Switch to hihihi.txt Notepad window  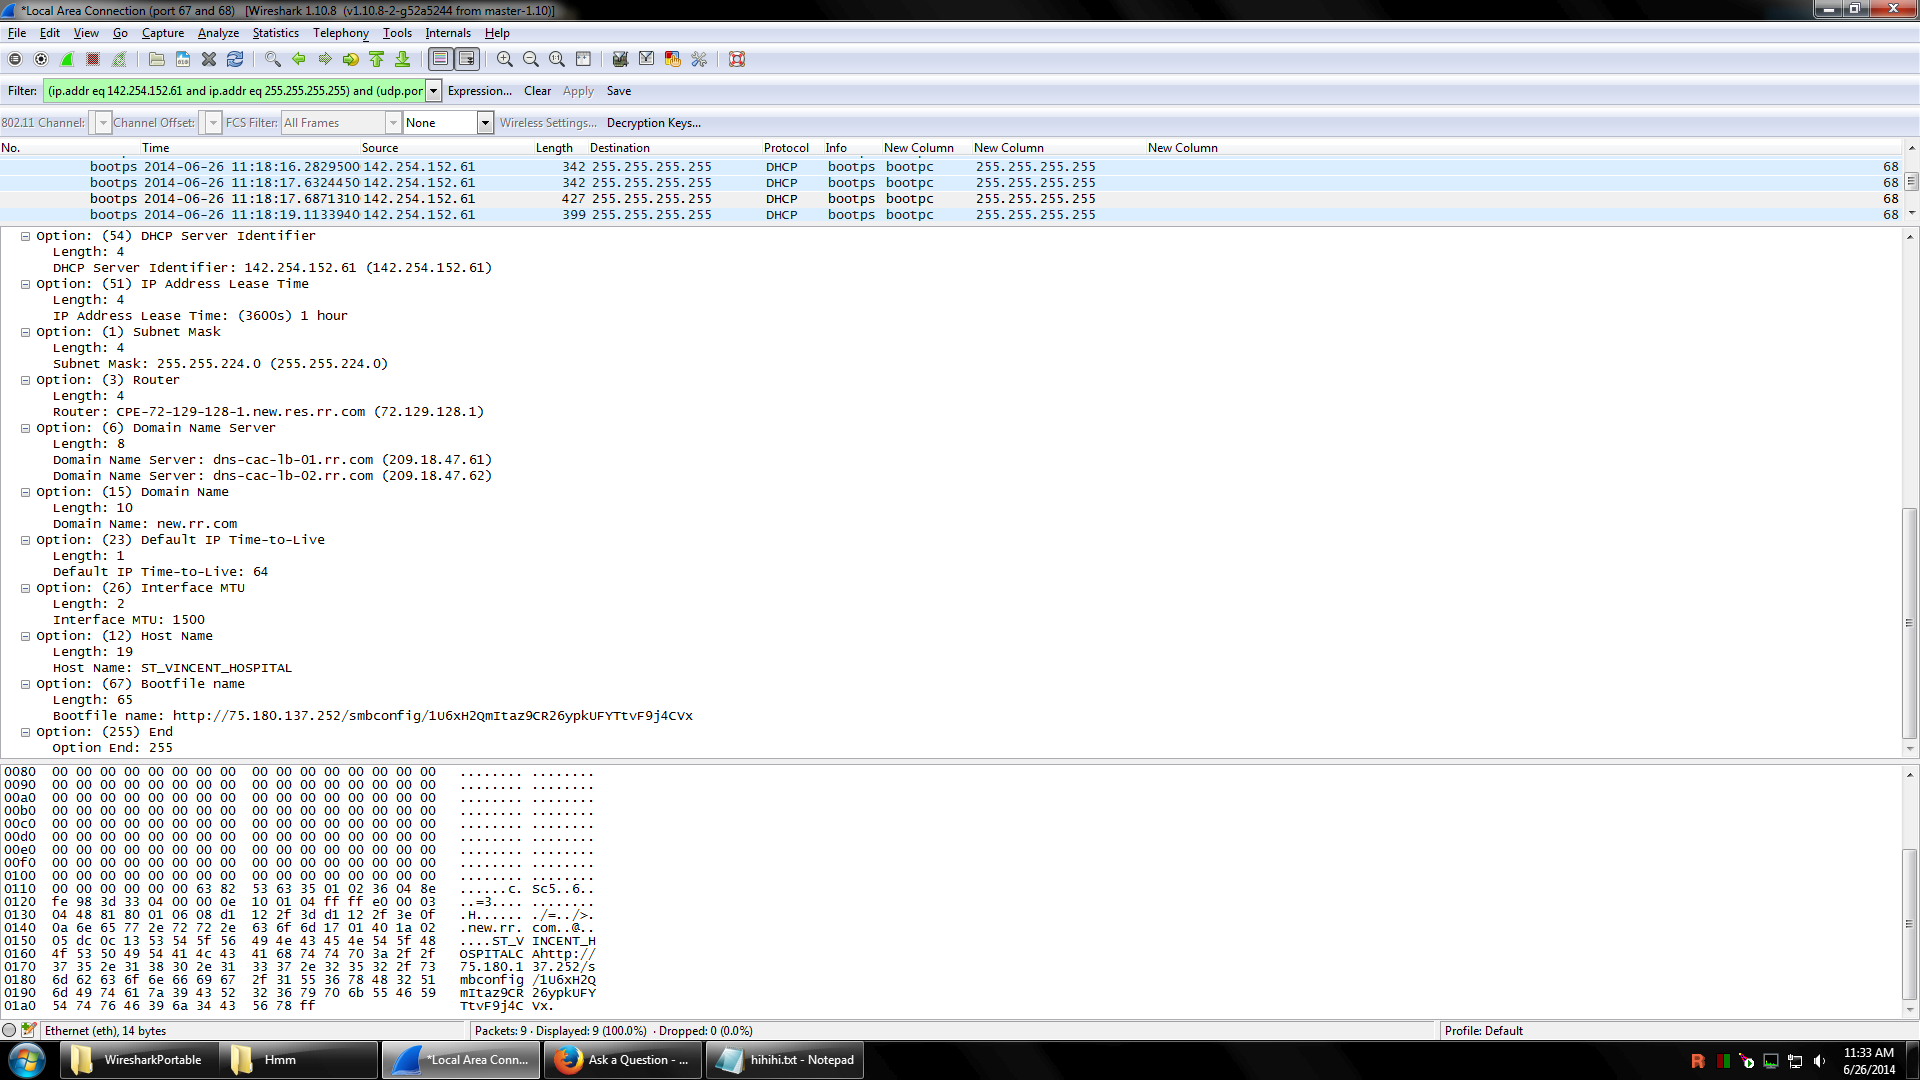(785, 1060)
